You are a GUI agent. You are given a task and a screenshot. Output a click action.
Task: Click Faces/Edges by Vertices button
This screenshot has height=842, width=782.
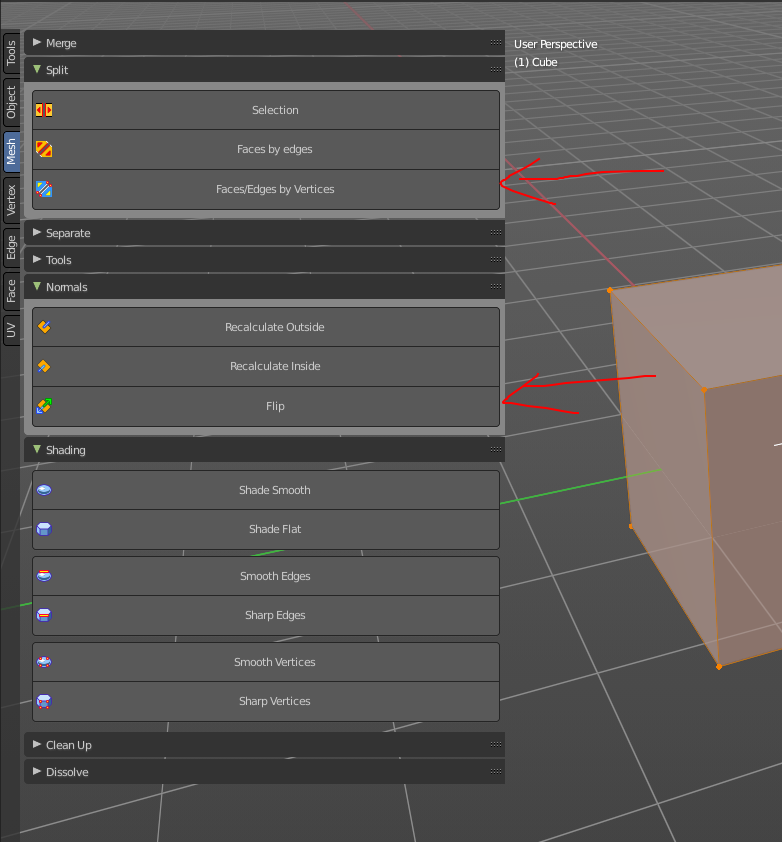[266, 190]
